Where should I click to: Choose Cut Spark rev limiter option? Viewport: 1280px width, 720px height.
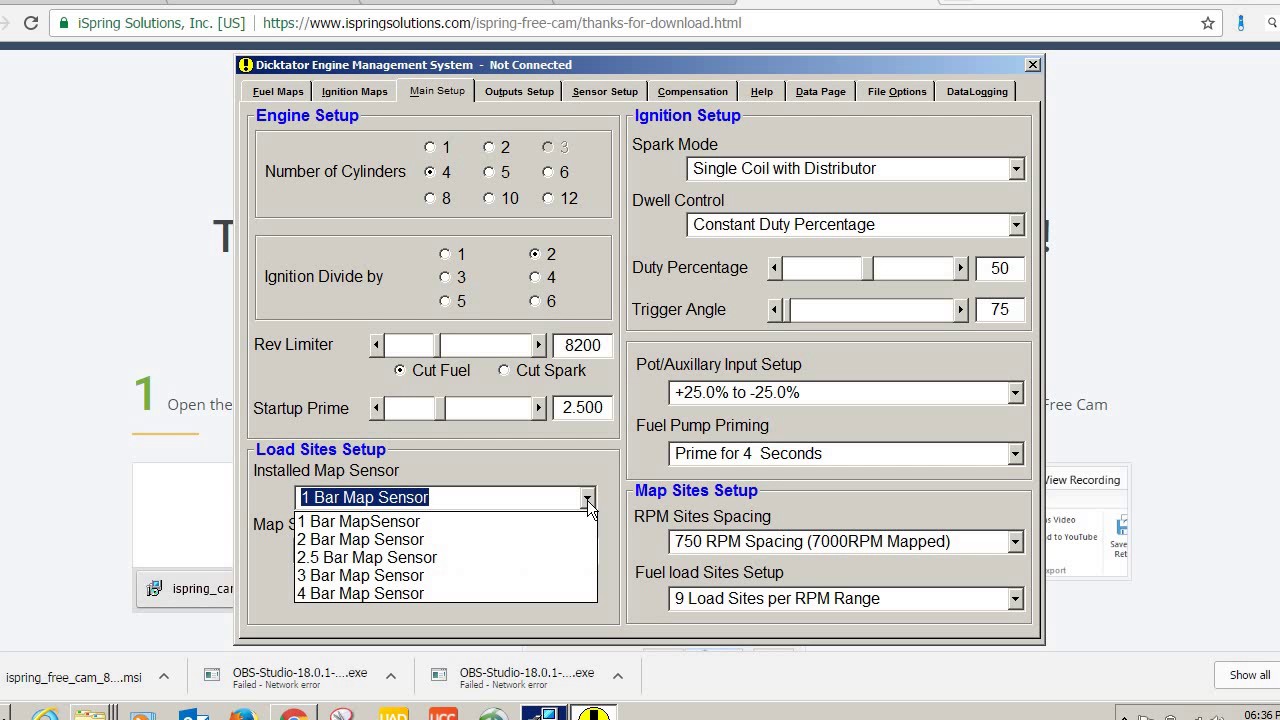(x=504, y=370)
